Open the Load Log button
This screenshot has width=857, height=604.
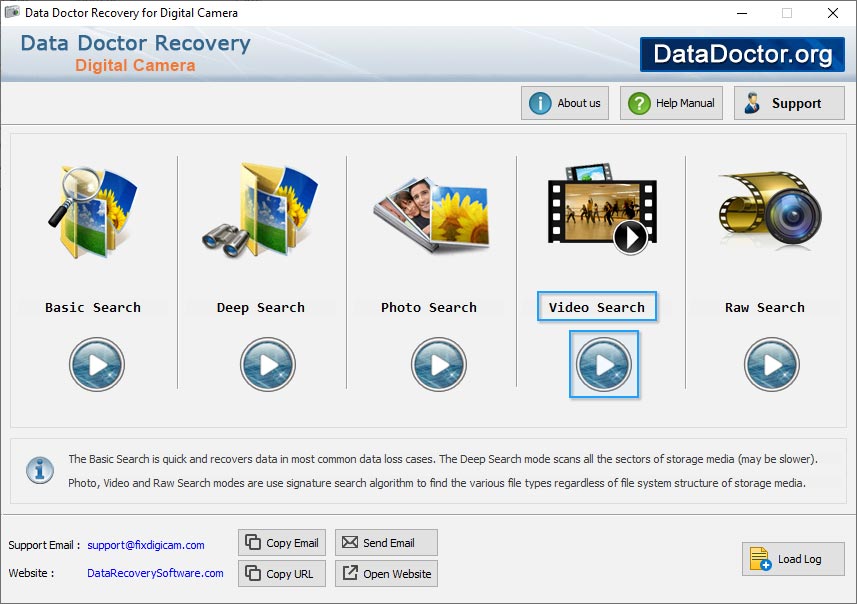pyautogui.click(x=793, y=559)
